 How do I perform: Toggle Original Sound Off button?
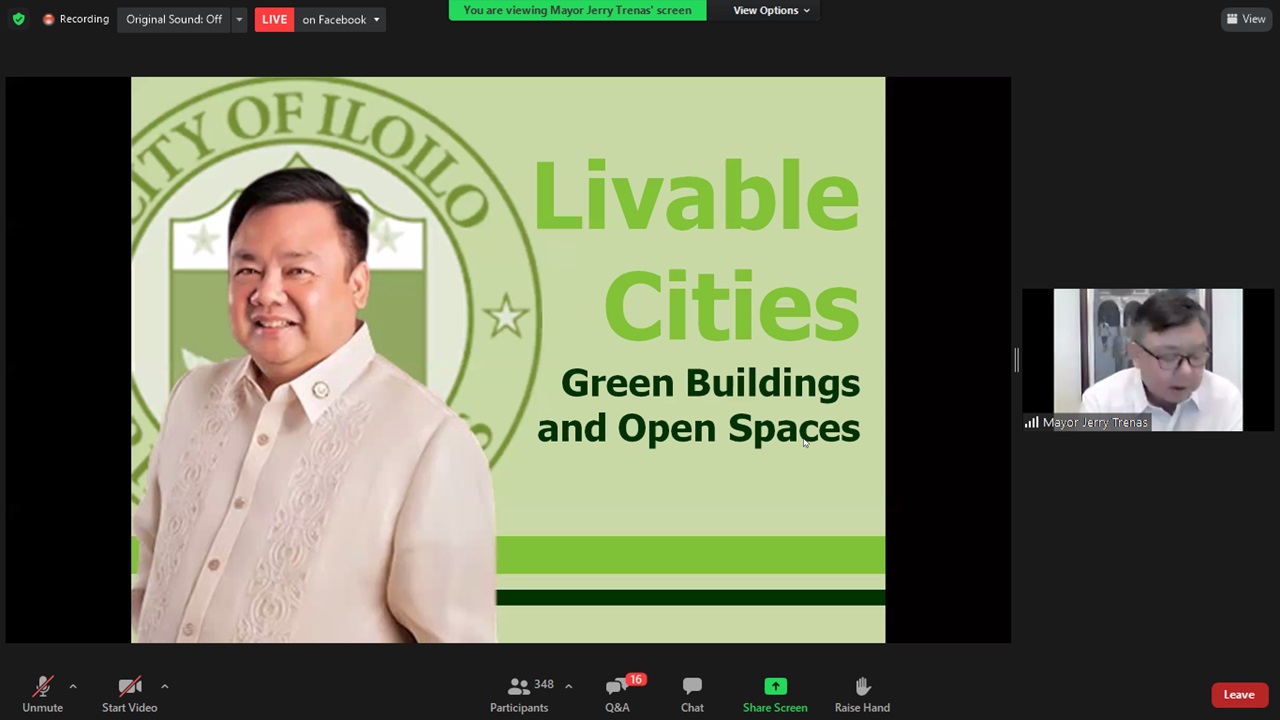[x=174, y=19]
